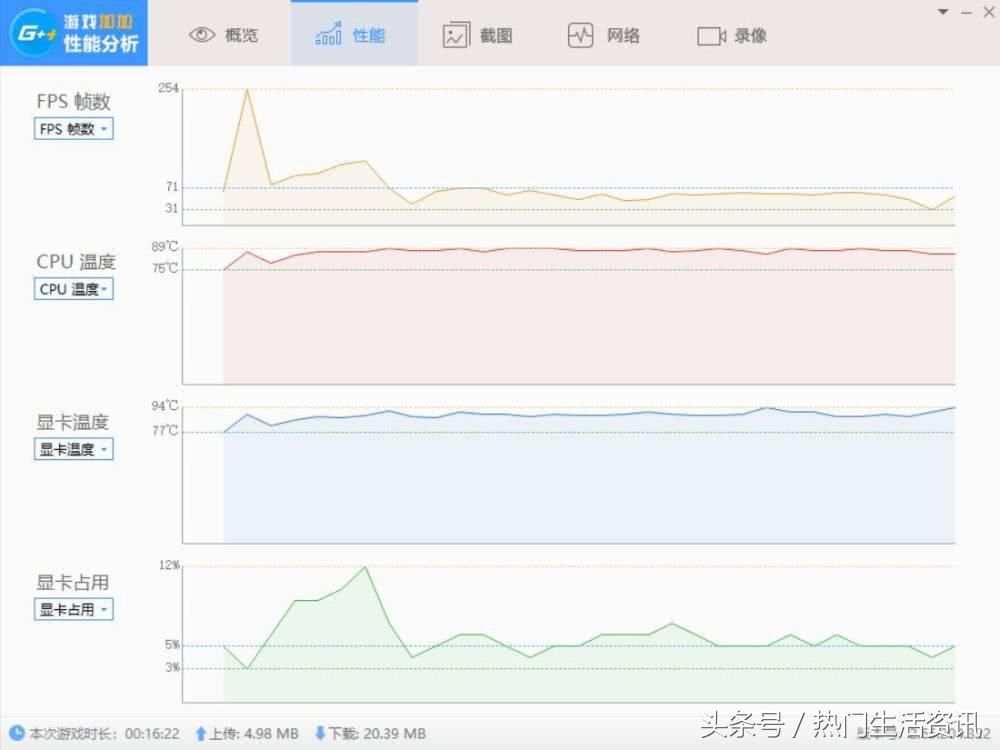Open the 录像 recording icon
This screenshot has height=750, width=1000.
pos(709,34)
